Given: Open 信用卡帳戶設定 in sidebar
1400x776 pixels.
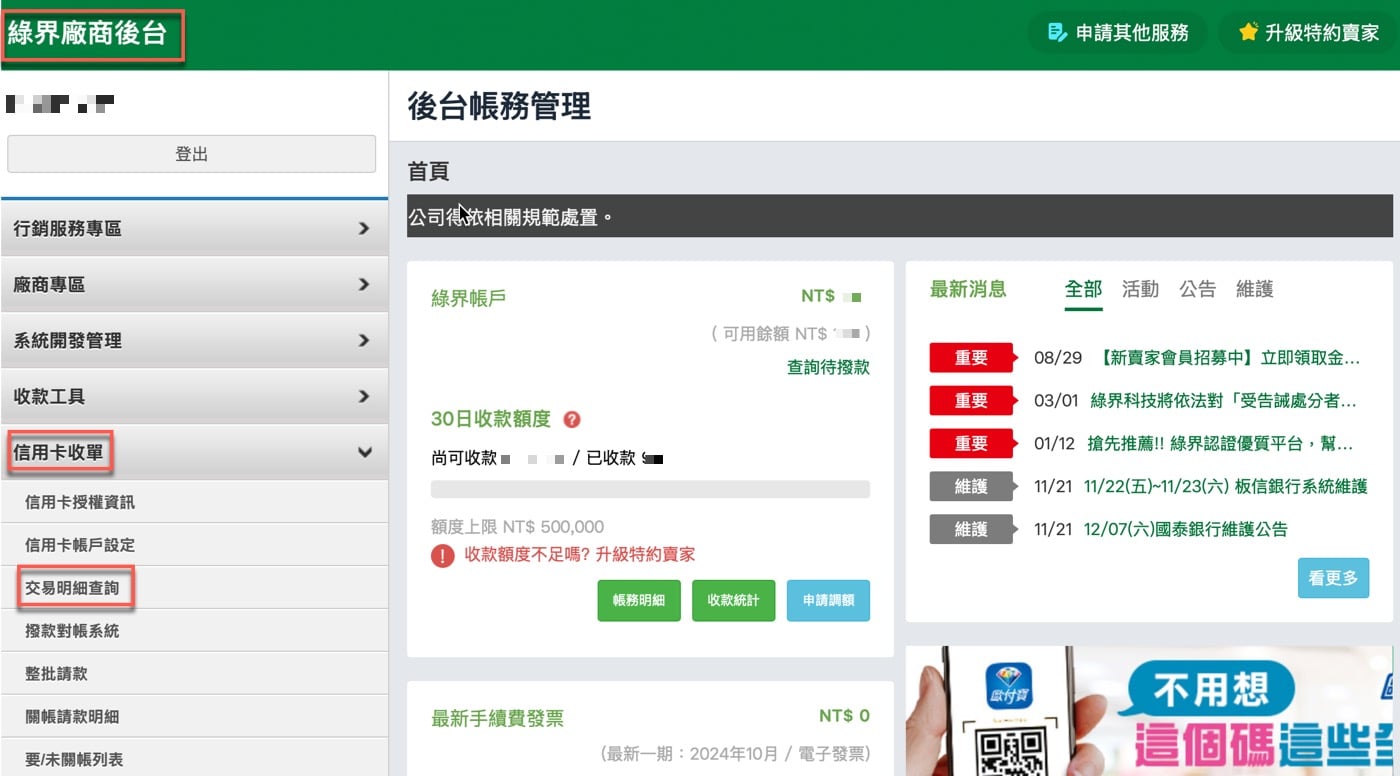Looking at the screenshot, I should (x=194, y=545).
